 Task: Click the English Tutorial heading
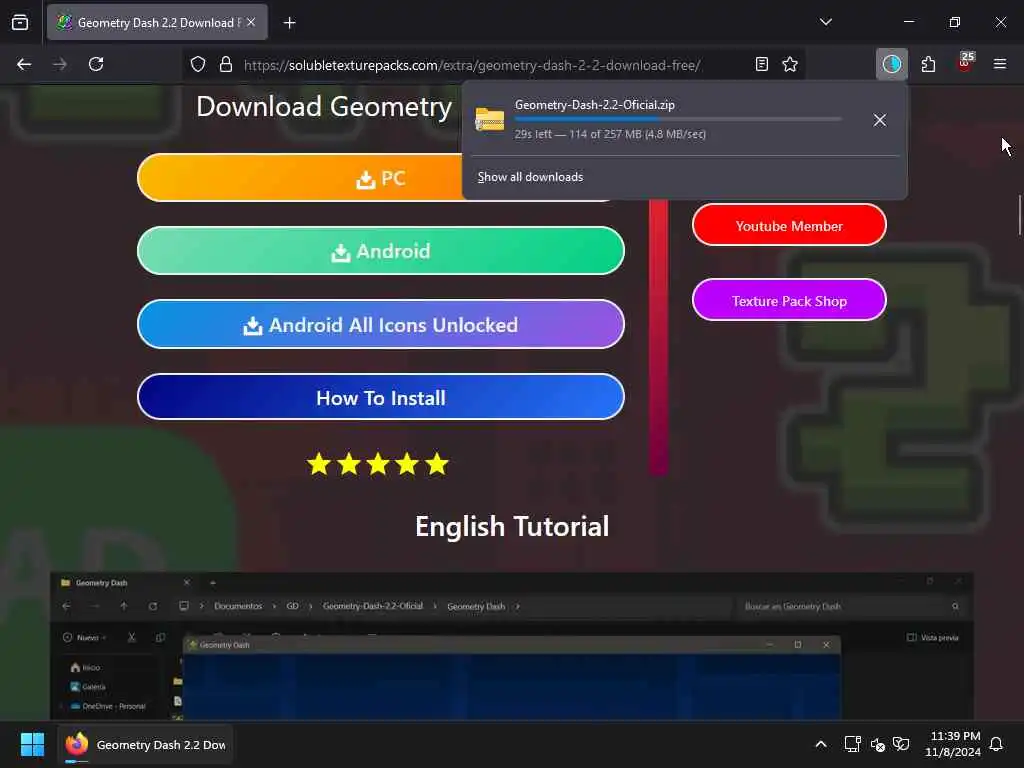[512, 526]
